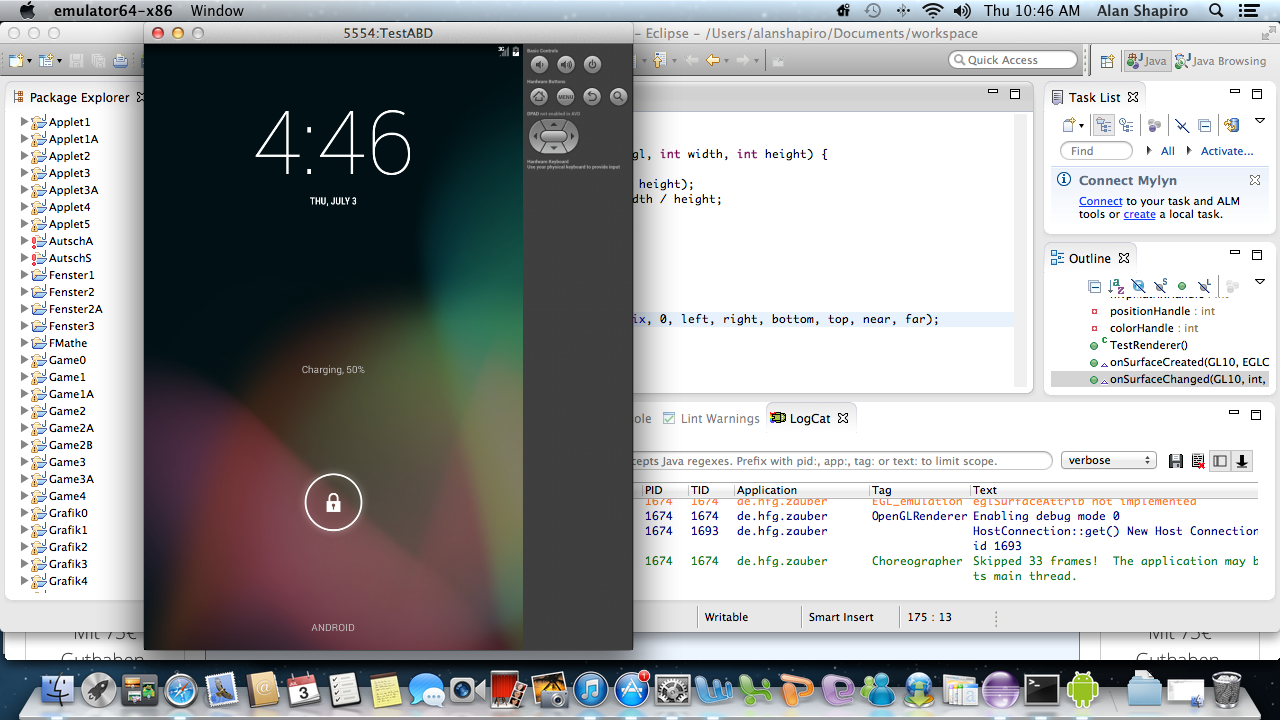Tap the lock icon on Android screen
Screen dimensions: 1280x720
[333, 503]
